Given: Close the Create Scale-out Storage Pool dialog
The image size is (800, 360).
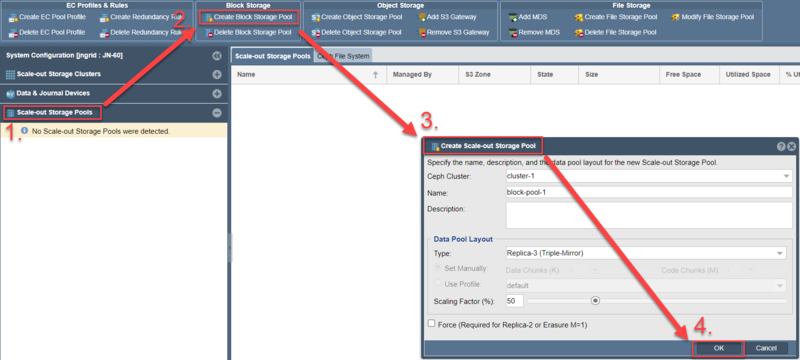Looking at the screenshot, I should (x=791, y=146).
